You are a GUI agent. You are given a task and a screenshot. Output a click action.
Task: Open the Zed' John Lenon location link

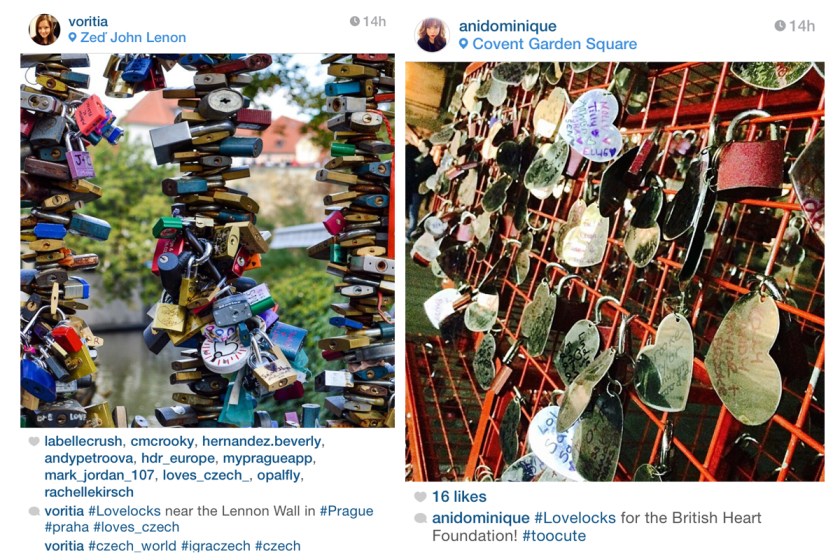133,38
